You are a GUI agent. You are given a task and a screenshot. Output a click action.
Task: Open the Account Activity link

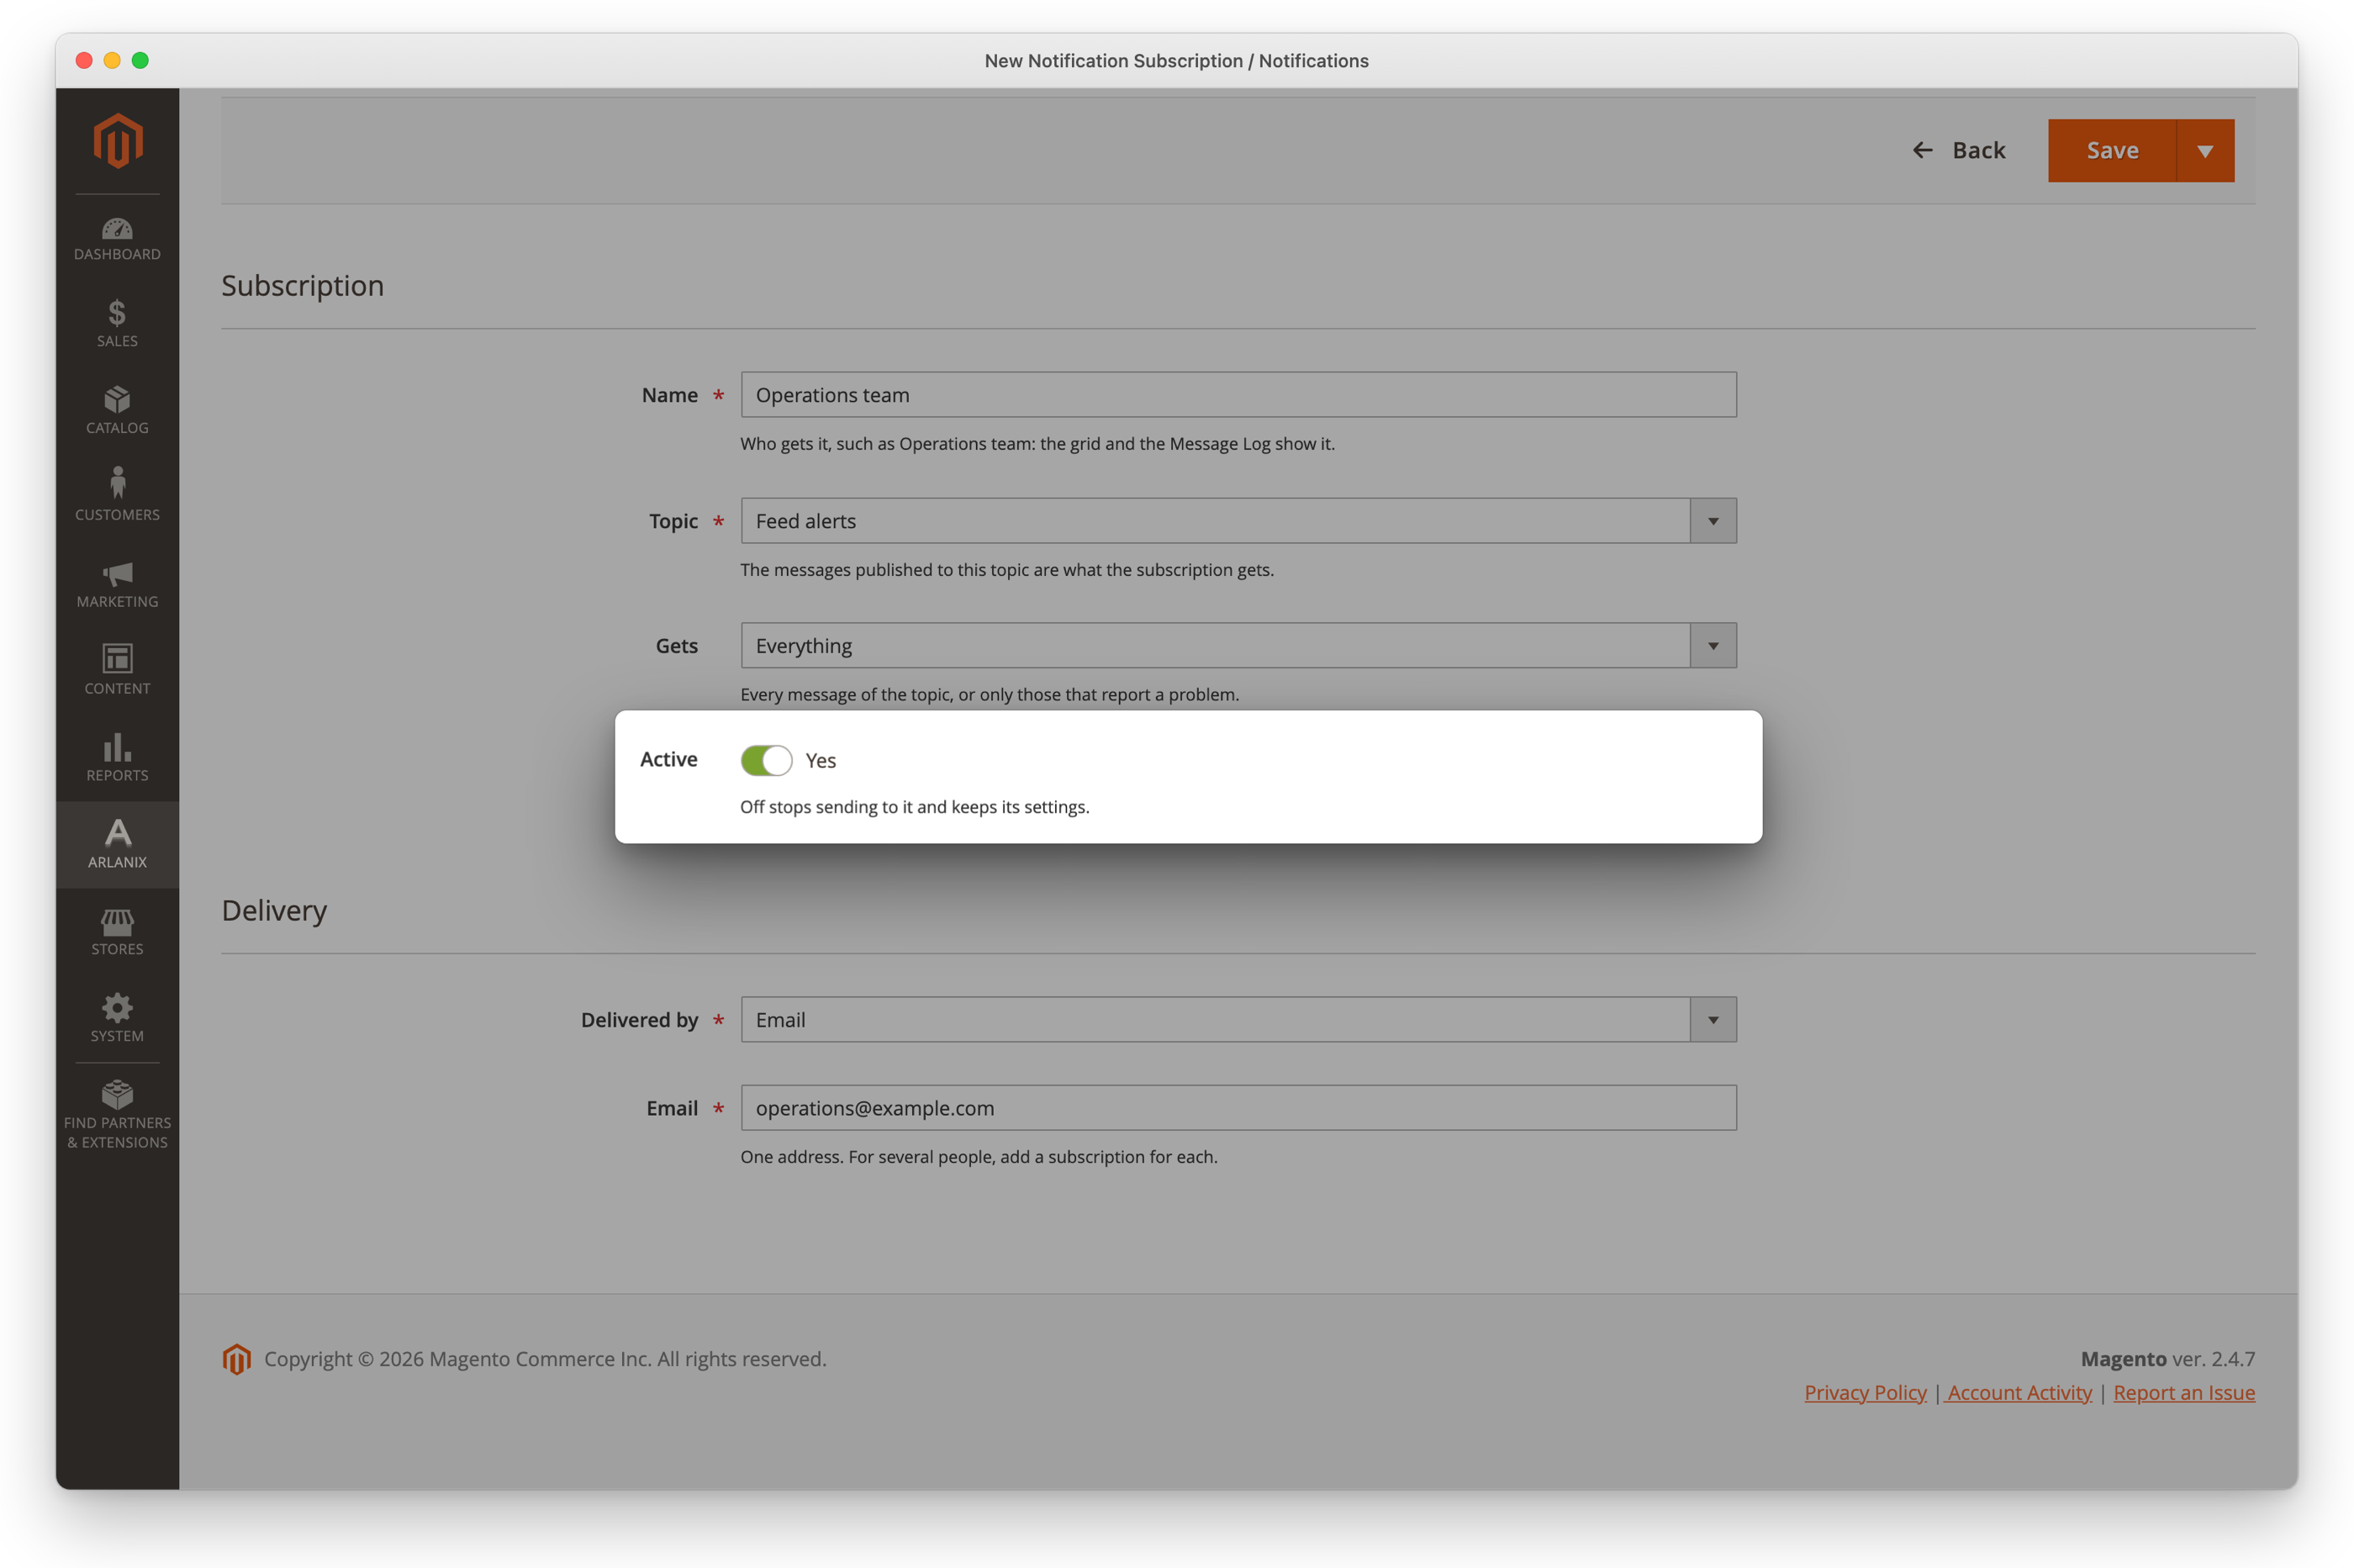click(x=2019, y=1392)
